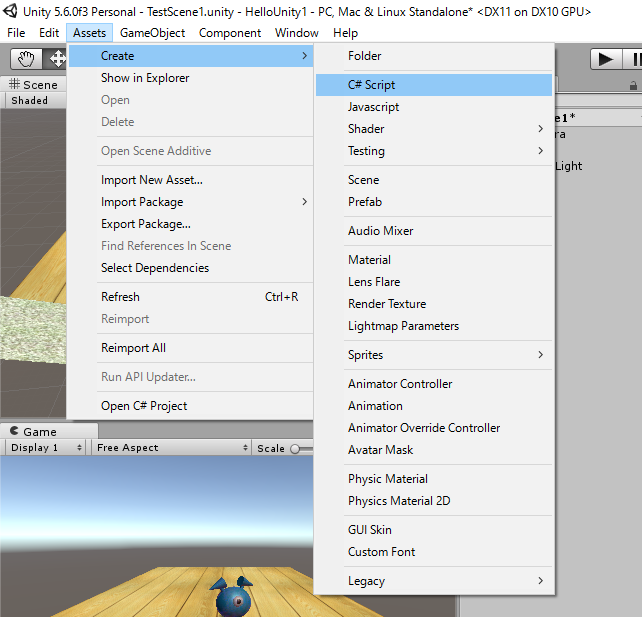The image size is (642, 617).
Task: Create a Lens Flare asset
Action: 434,282
